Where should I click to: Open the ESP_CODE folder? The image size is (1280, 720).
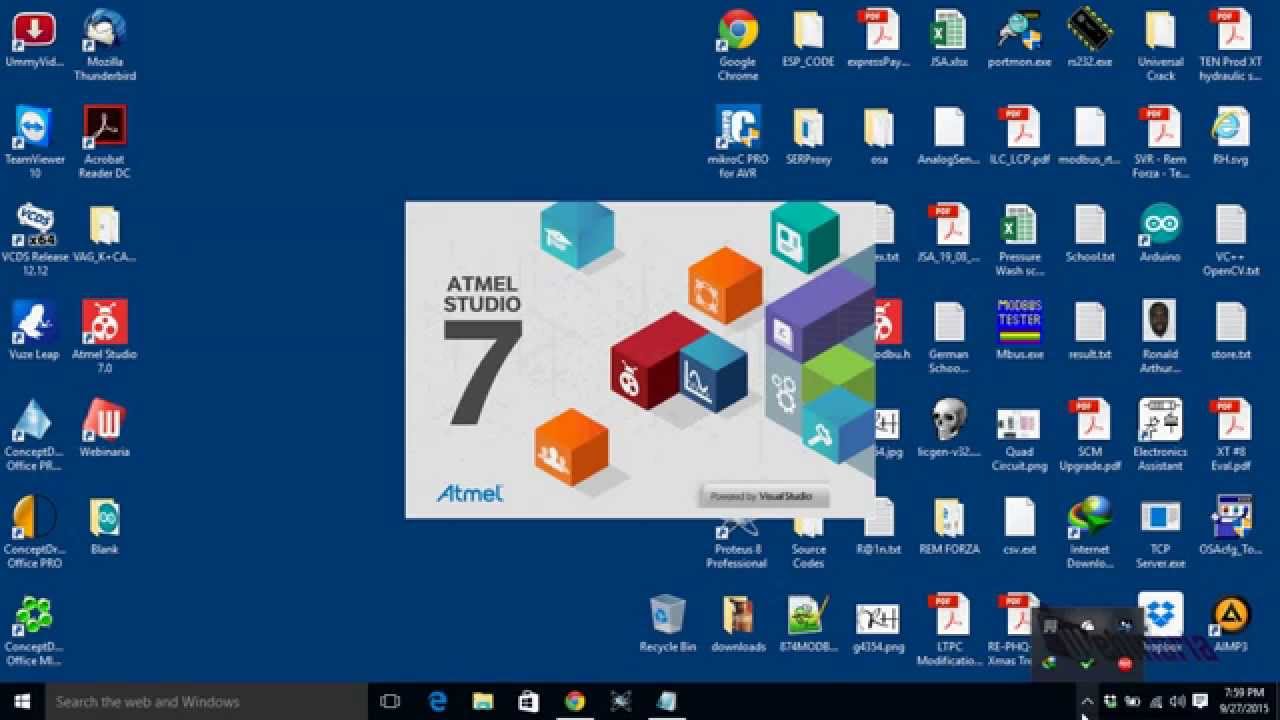coord(808,40)
